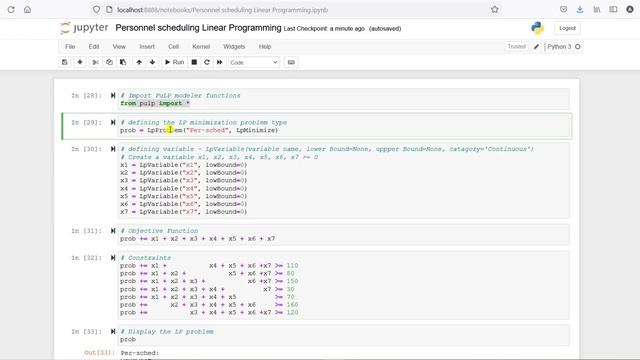This screenshot has height=360, width=640.
Task: Open the Edit menu
Action: pos(94,47)
